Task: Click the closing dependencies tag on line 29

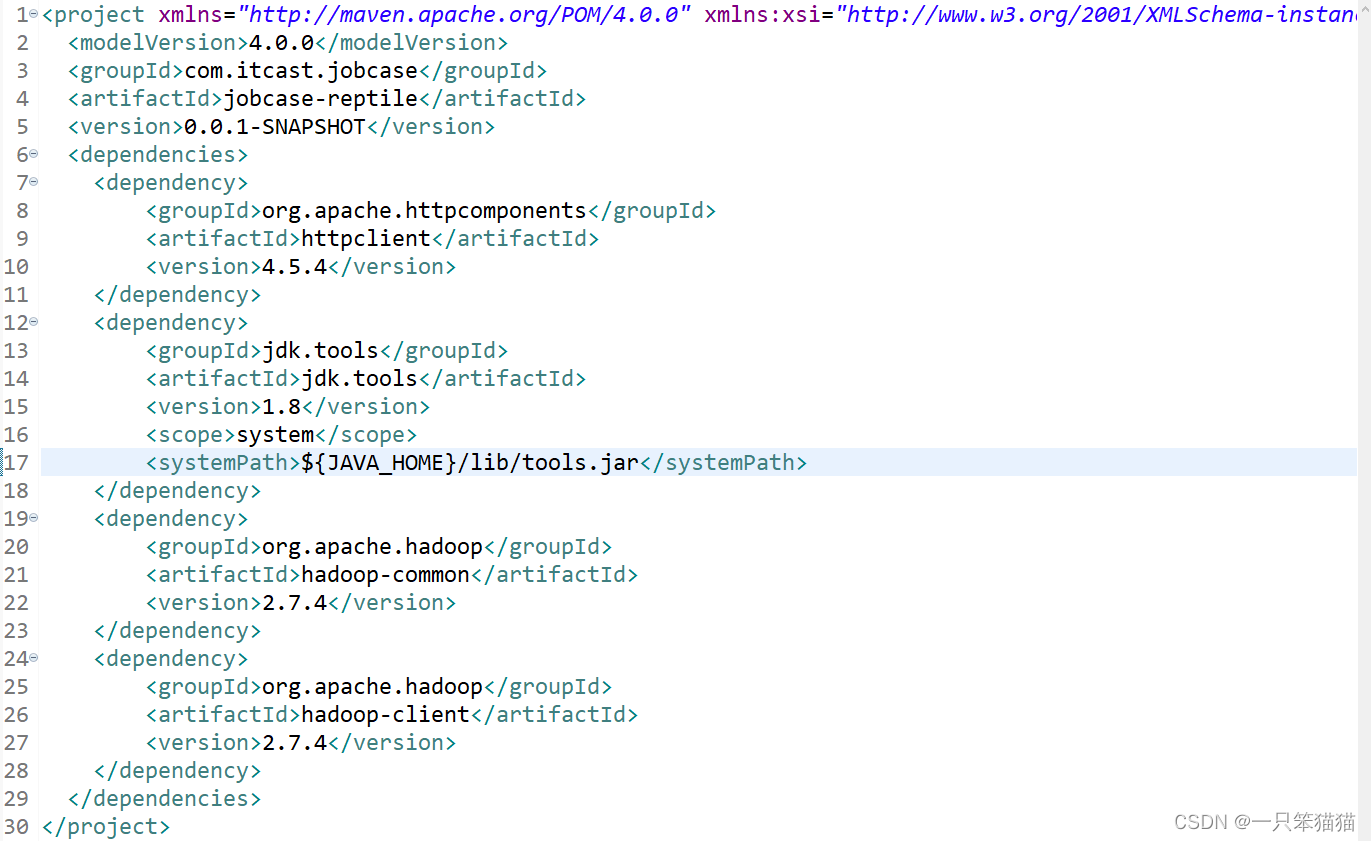Action: click(164, 799)
